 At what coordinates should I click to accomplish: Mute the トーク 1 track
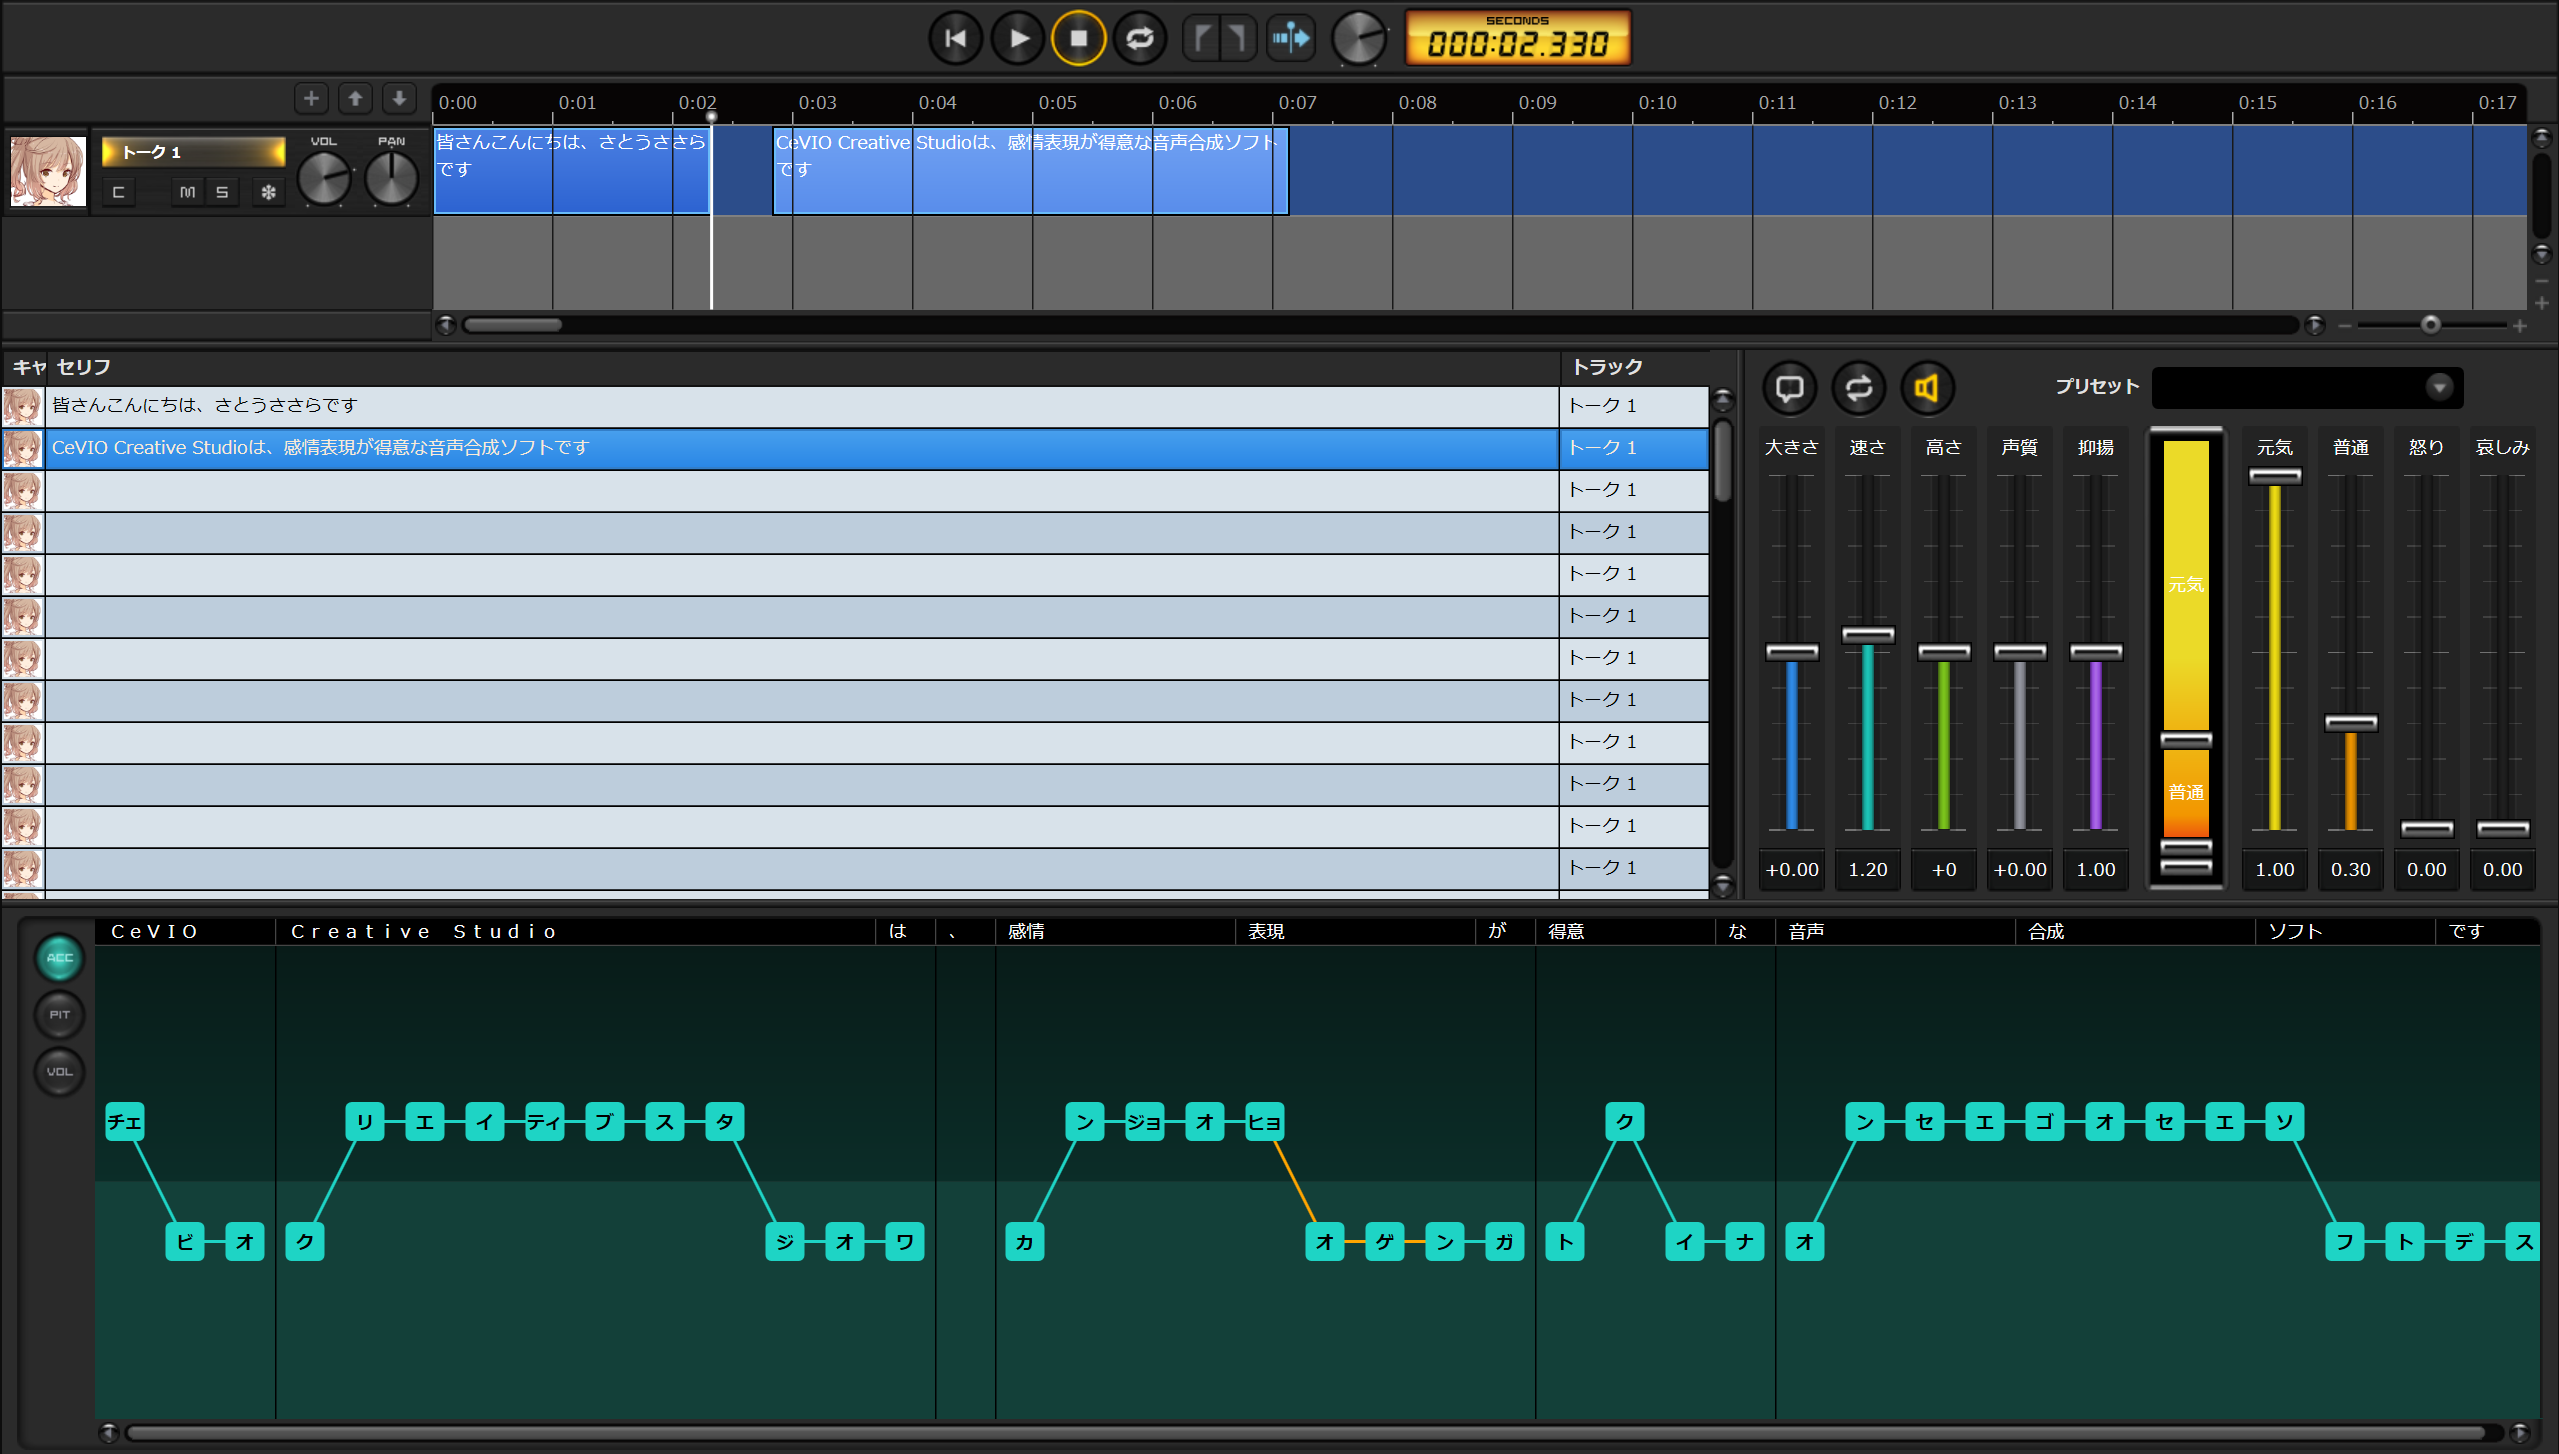[187, 192]
